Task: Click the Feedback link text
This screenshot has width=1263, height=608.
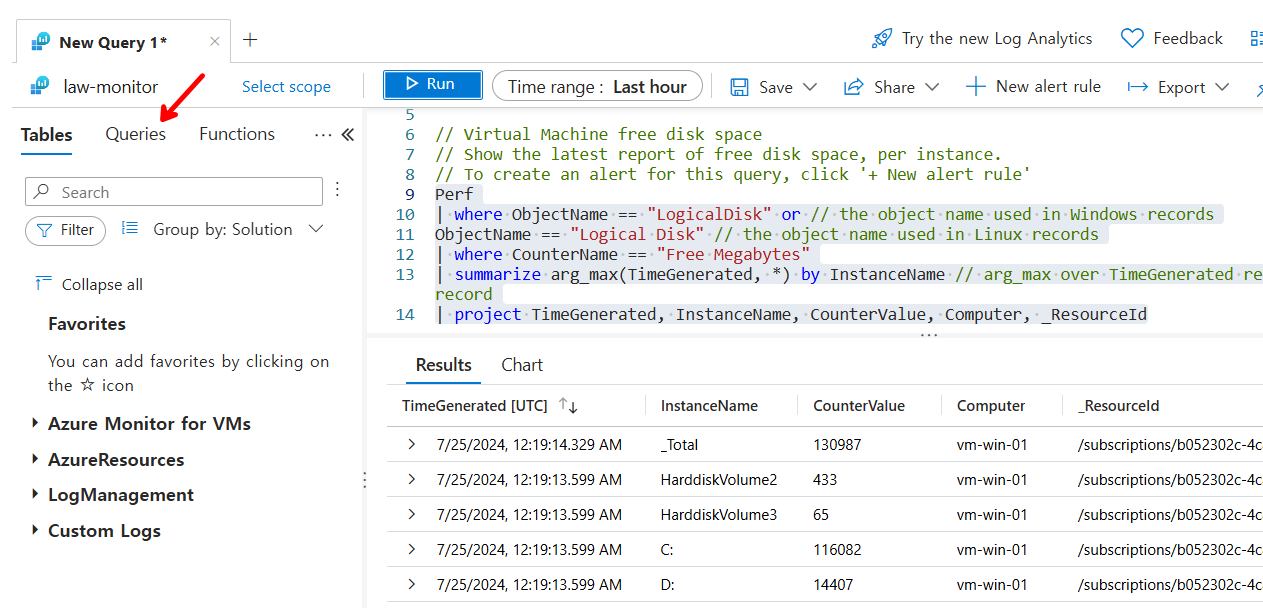Action: click(1188, 39)
